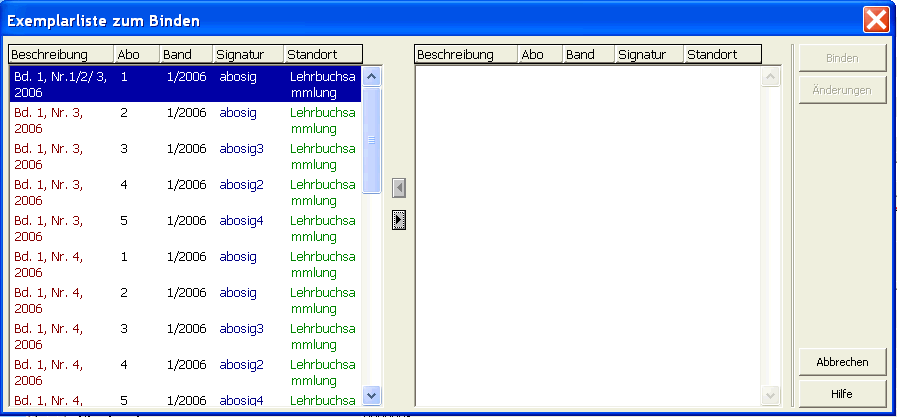
Task: Select Bd. 1, Nr. 4 row with Abo 3
Action: (185, 337)
